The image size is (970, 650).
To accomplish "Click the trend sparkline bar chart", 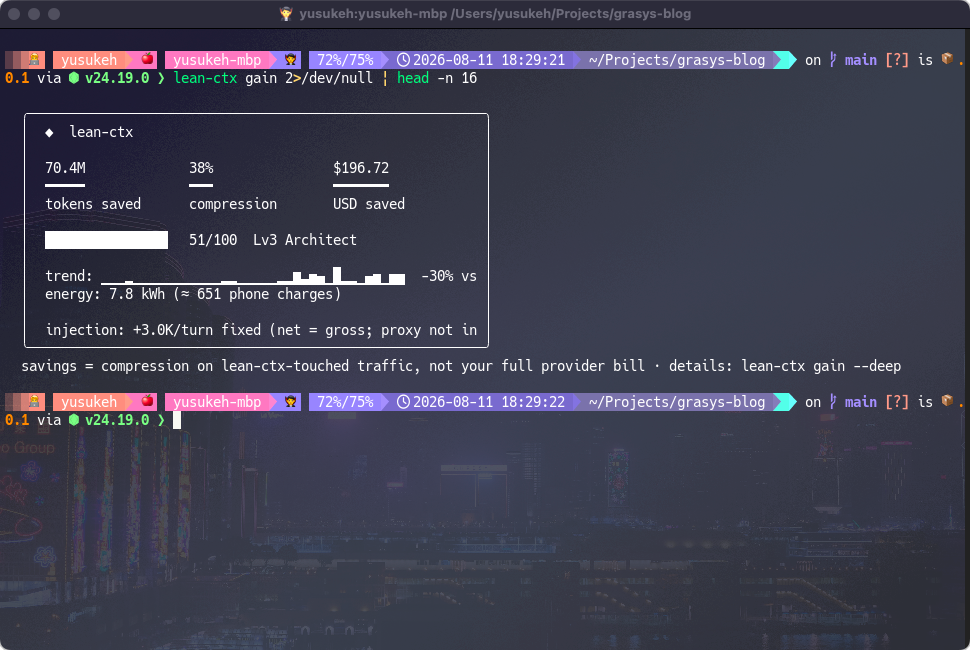I will [x=253, y=276].
